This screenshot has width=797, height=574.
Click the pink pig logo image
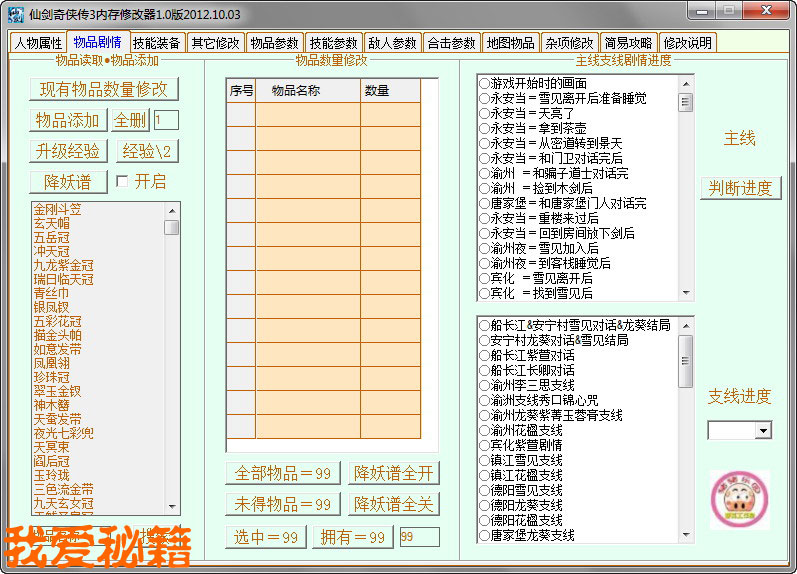[739, 499]
